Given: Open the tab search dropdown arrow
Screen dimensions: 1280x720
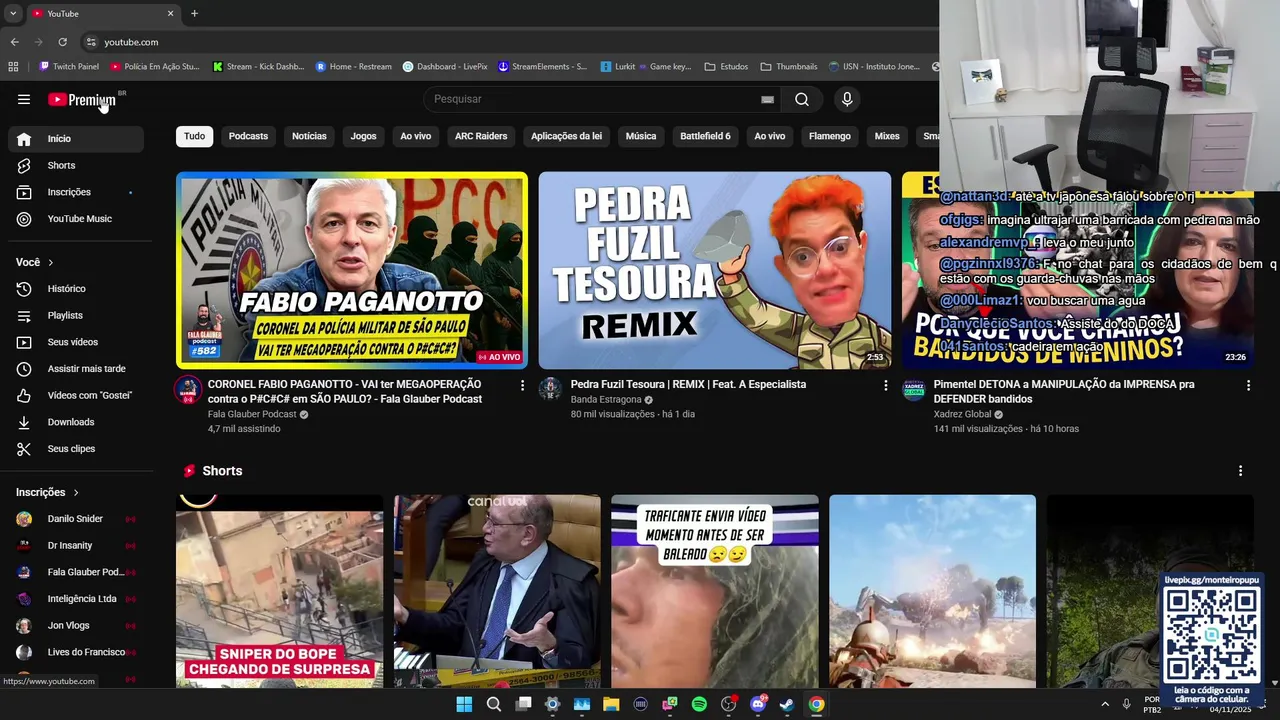Looking at the screenshot, I should 13,13.
